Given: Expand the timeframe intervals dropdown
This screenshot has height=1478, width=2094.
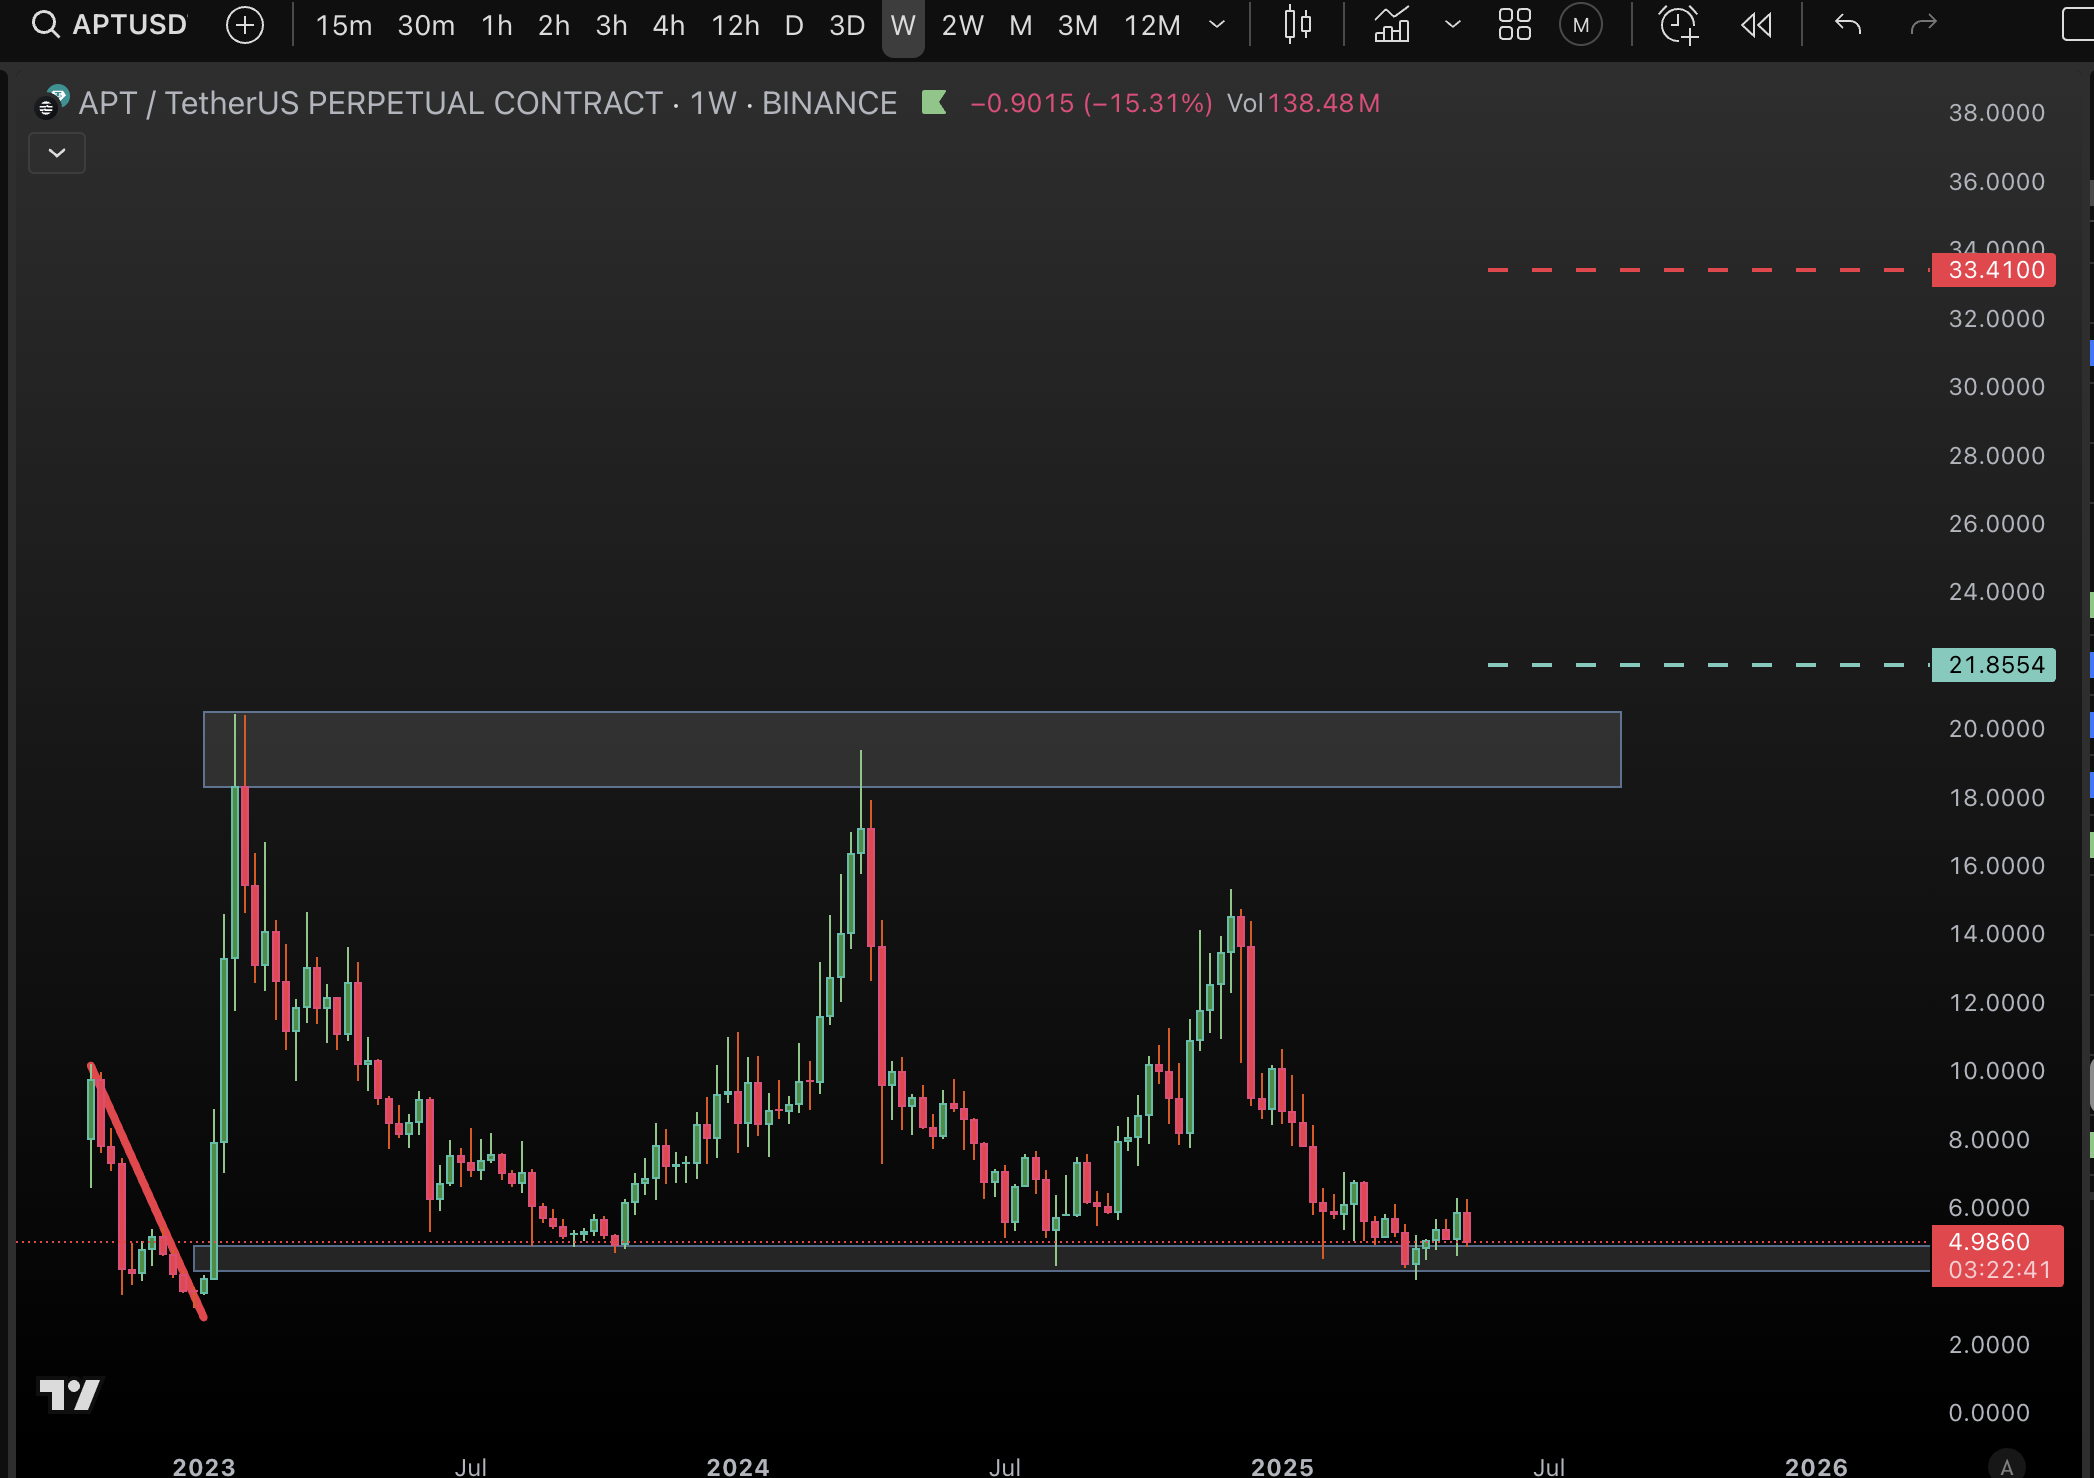Looking at the screenshot, I should (x=1217, y=25).
